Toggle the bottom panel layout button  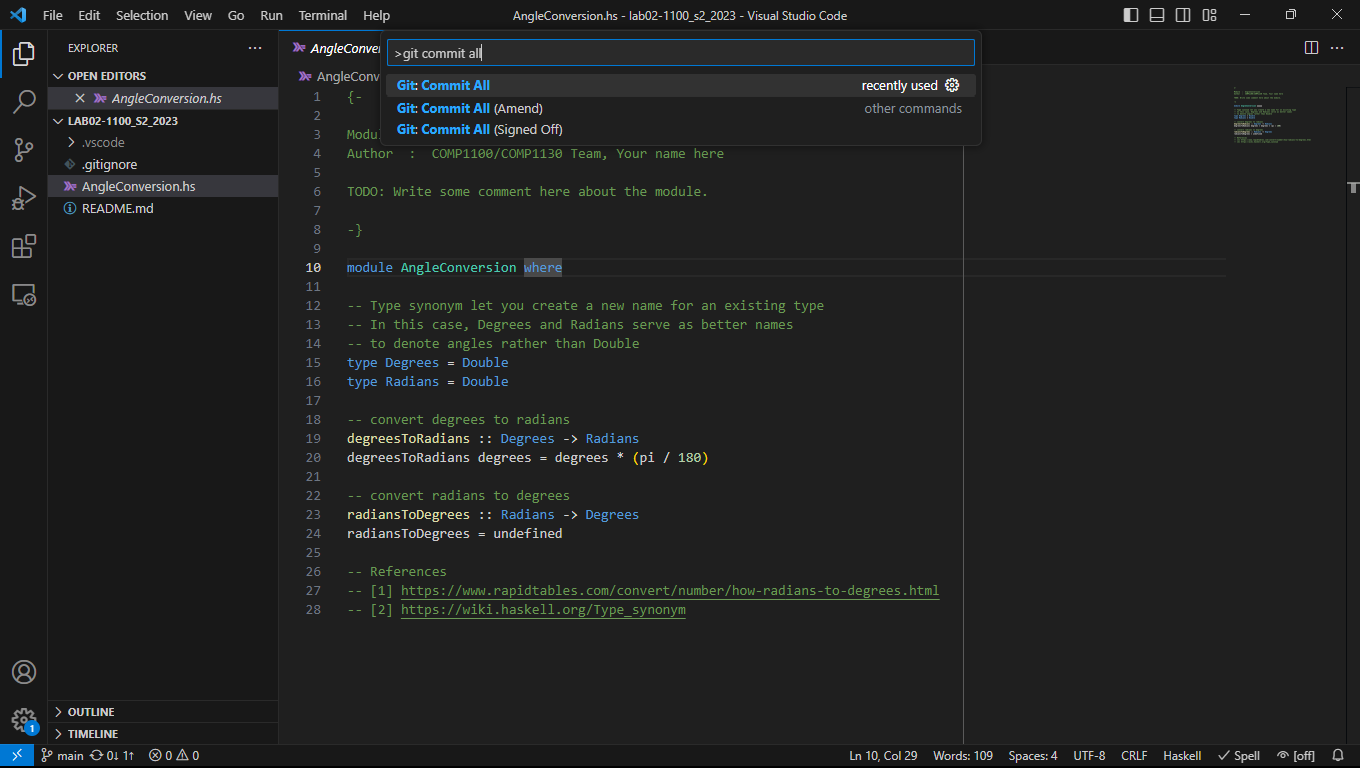pos(1157,15)
